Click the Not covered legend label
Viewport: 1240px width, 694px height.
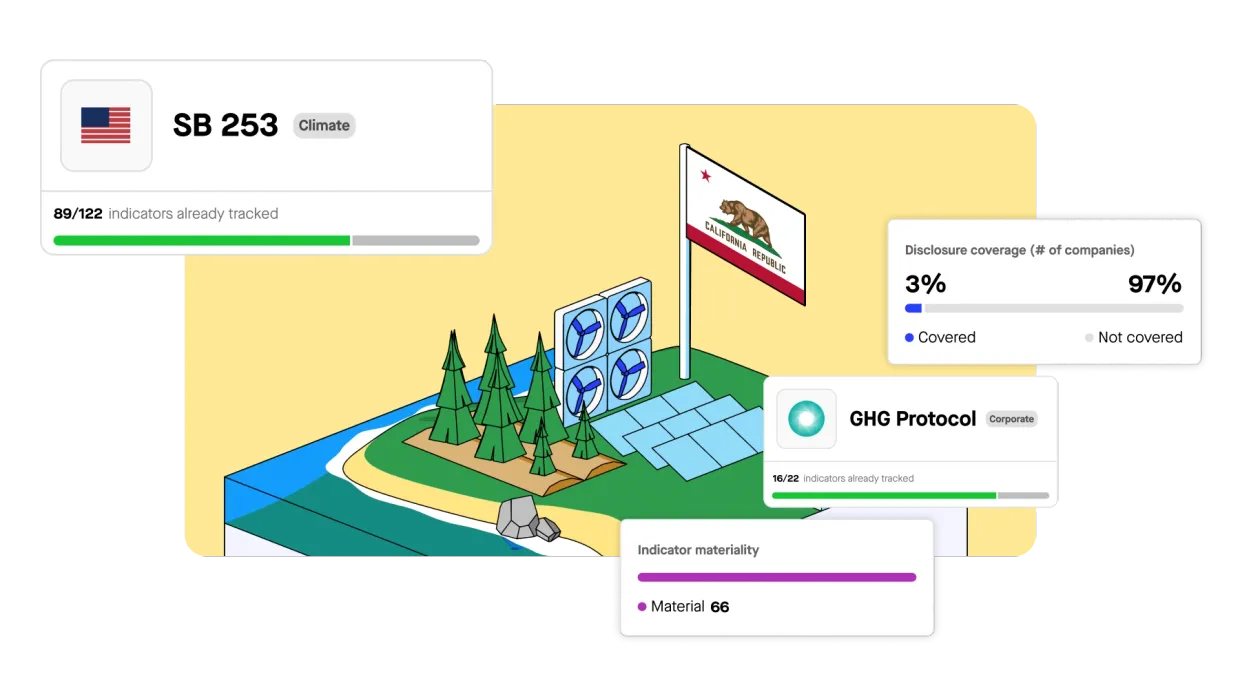click(x=1140, y=338)
